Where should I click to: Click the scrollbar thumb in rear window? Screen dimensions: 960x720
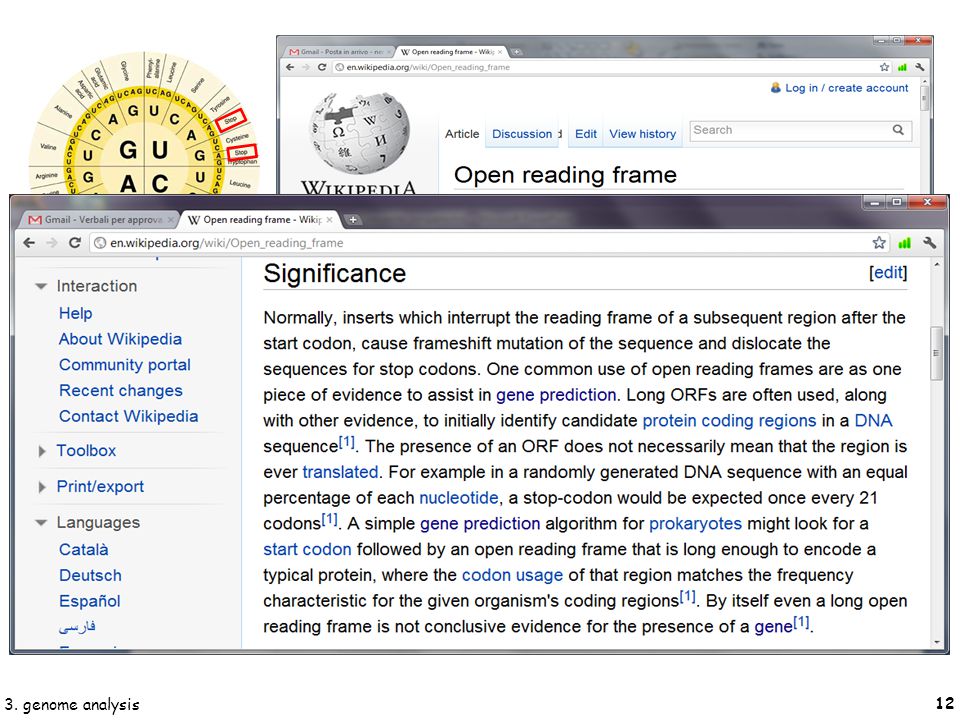point(924,98)
